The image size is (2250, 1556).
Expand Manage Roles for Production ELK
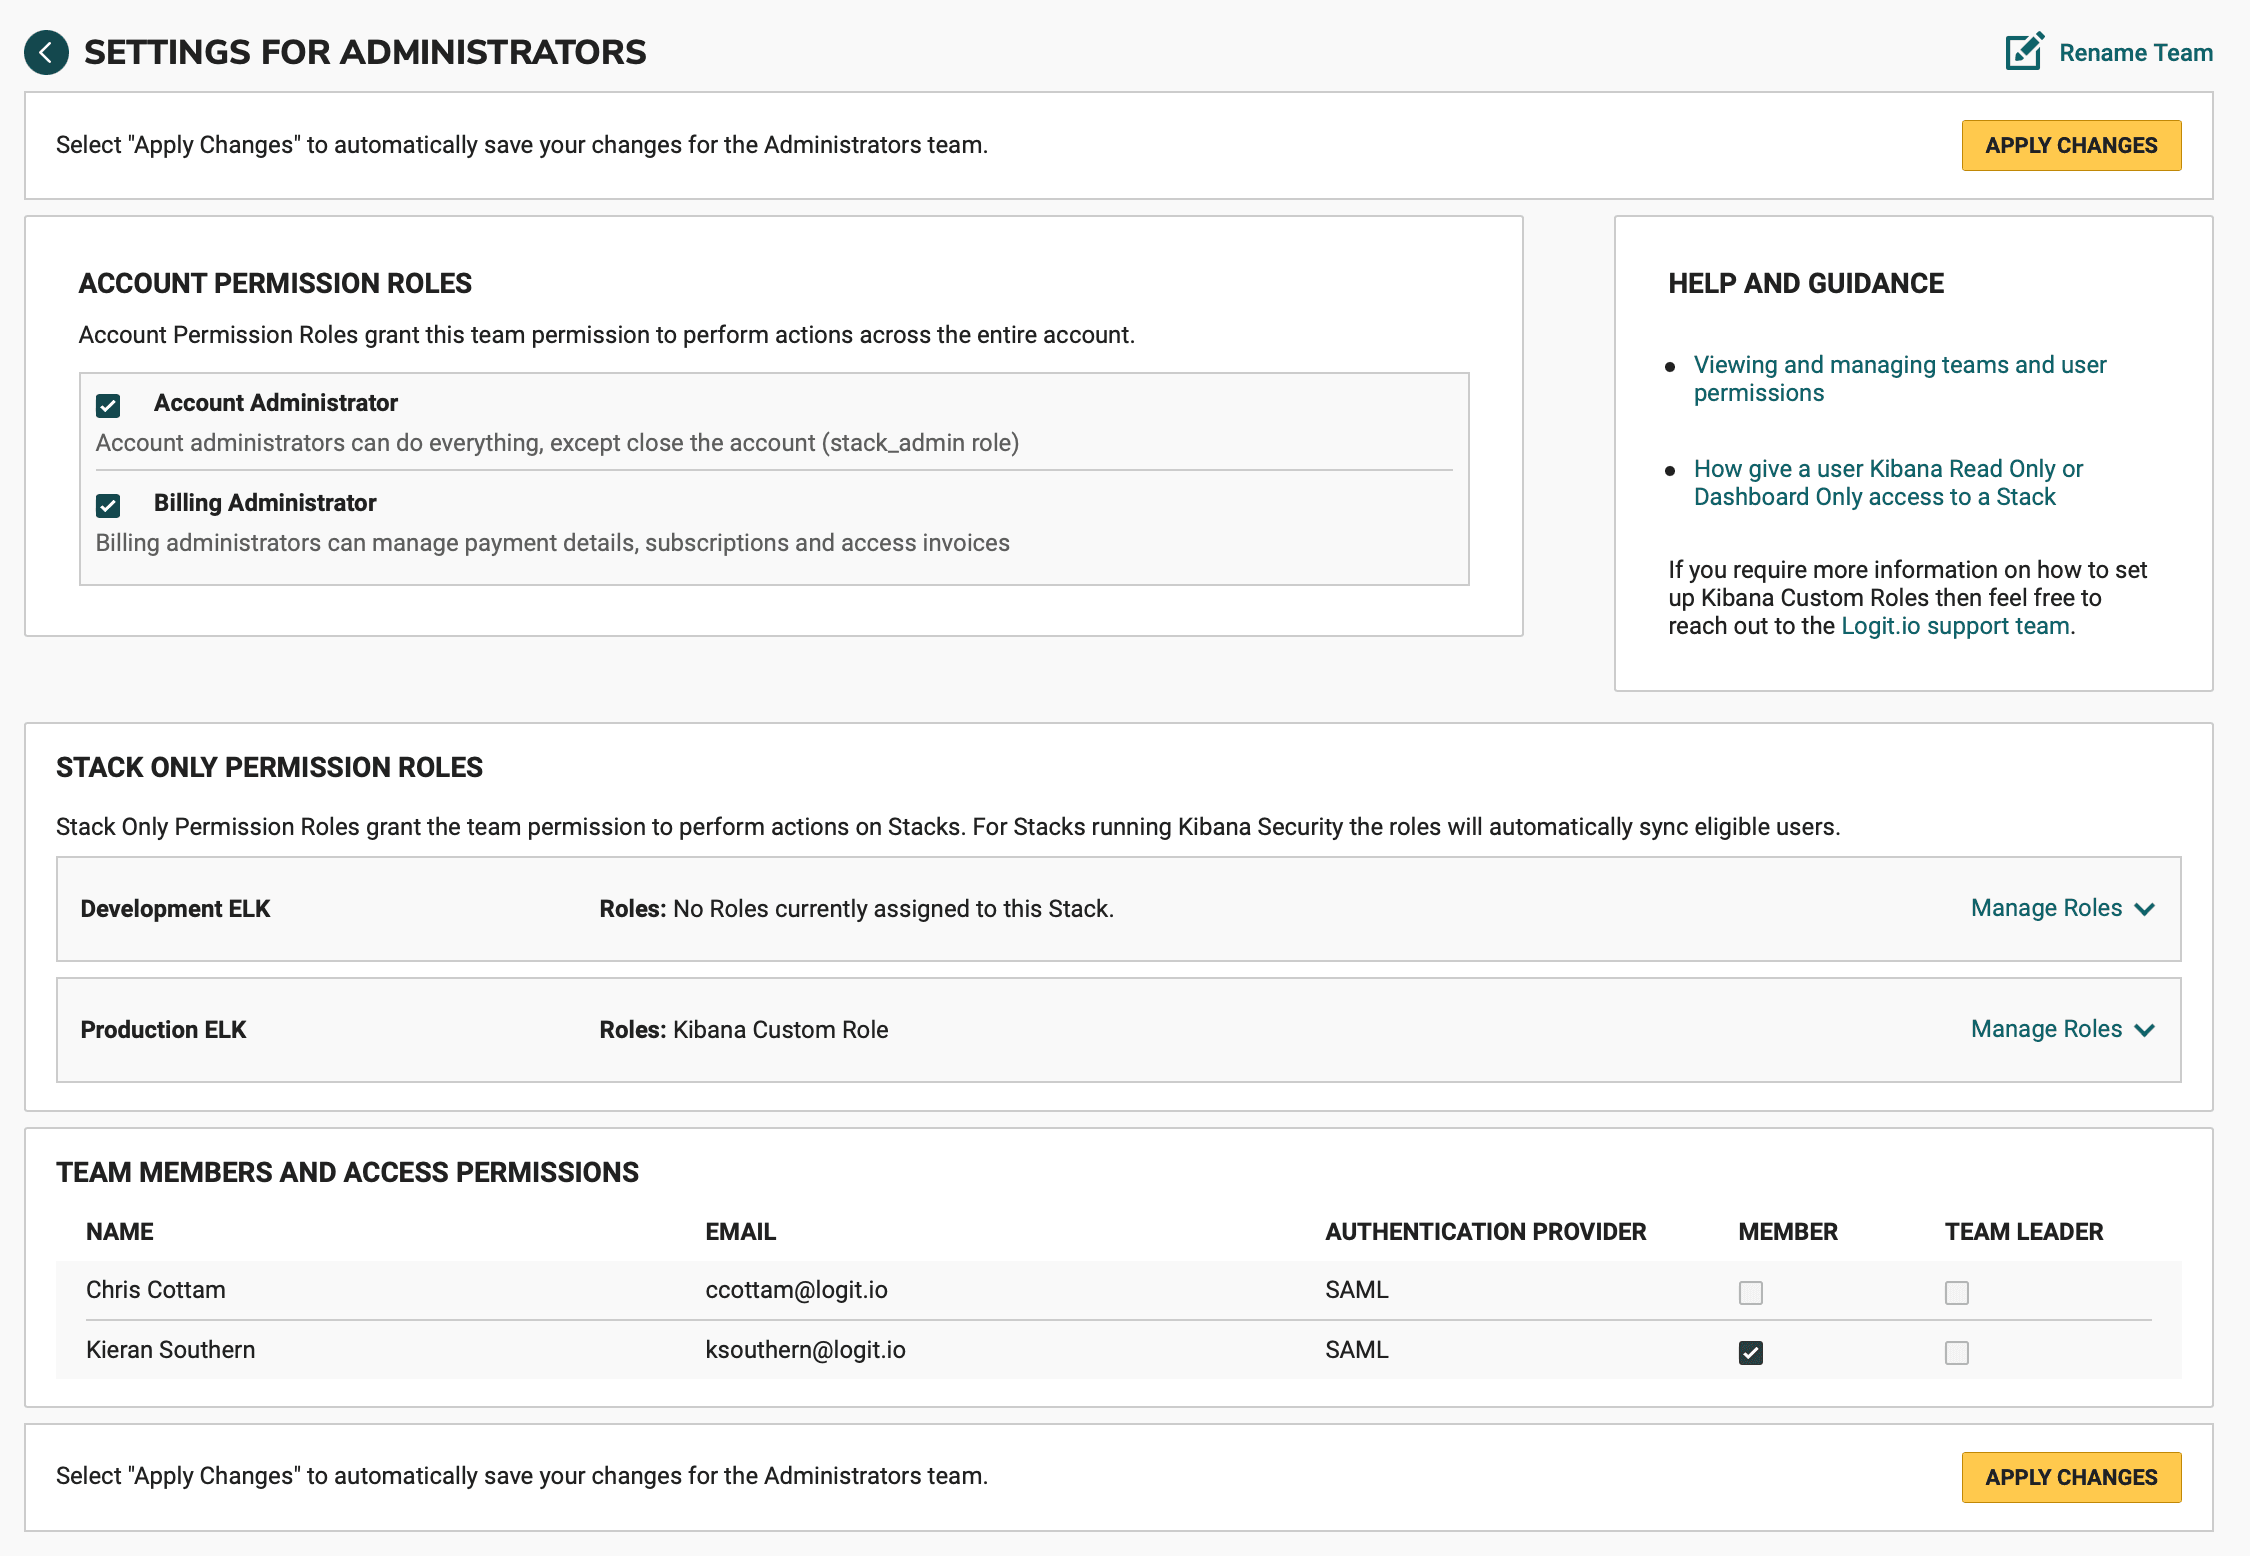(x=2046, y=1029)
